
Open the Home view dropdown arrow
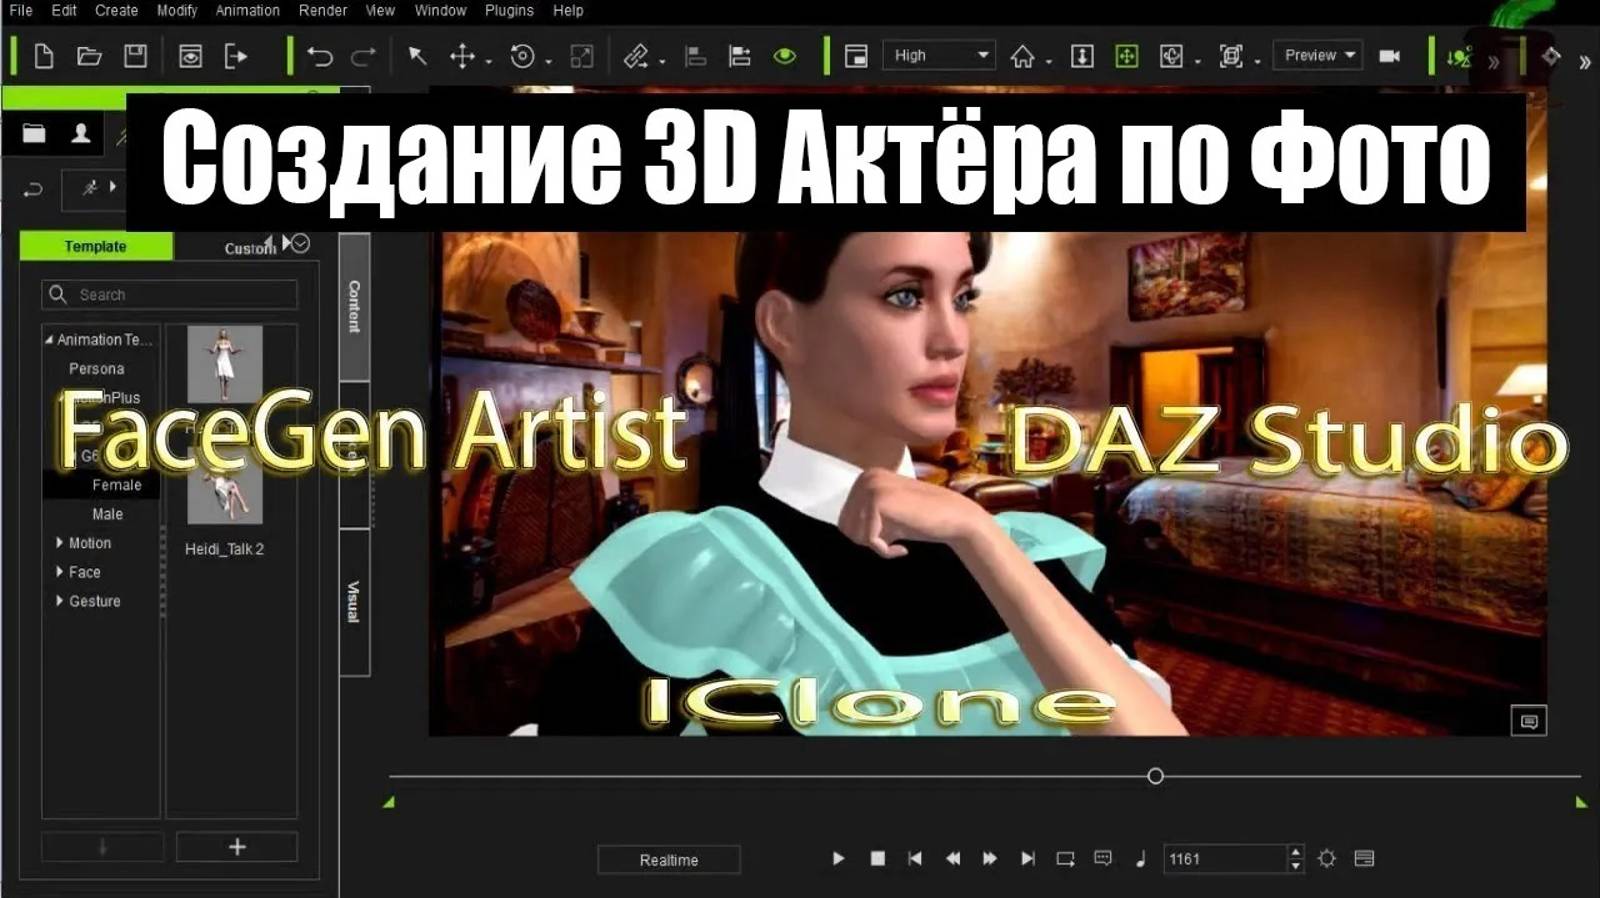pos(1049,62)
